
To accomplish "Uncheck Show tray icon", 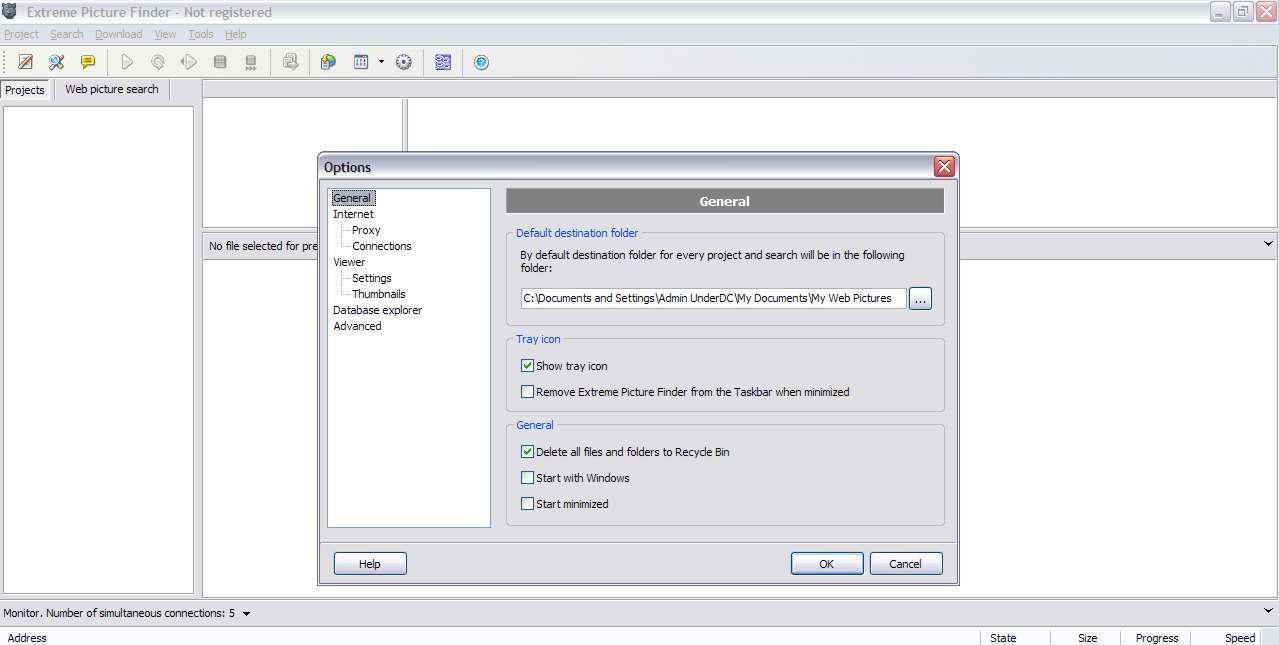I will tap(527, 366).
